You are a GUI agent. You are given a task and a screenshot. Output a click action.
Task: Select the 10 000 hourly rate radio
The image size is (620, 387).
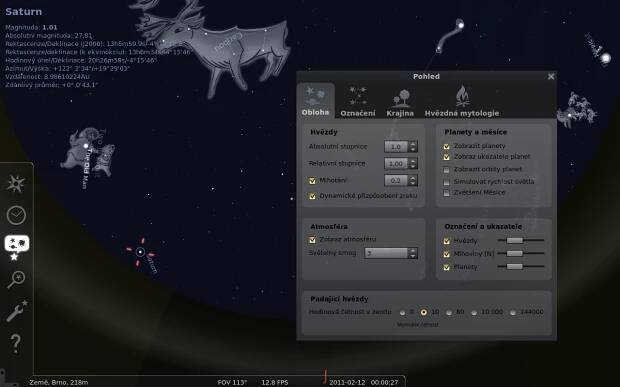point(474,312)
